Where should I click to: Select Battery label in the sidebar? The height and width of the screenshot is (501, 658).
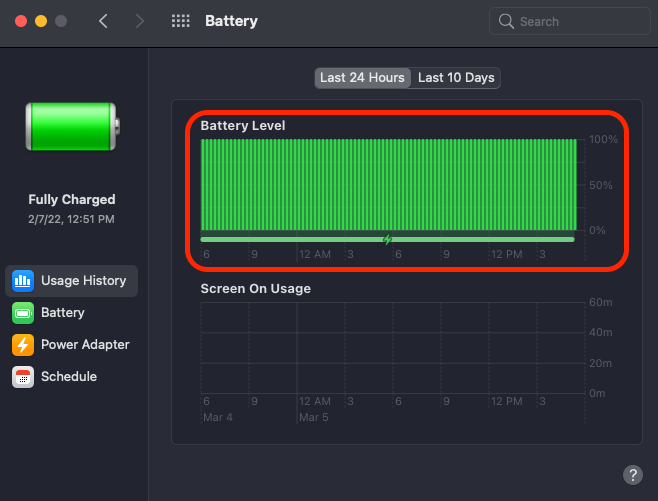(63, 313)
